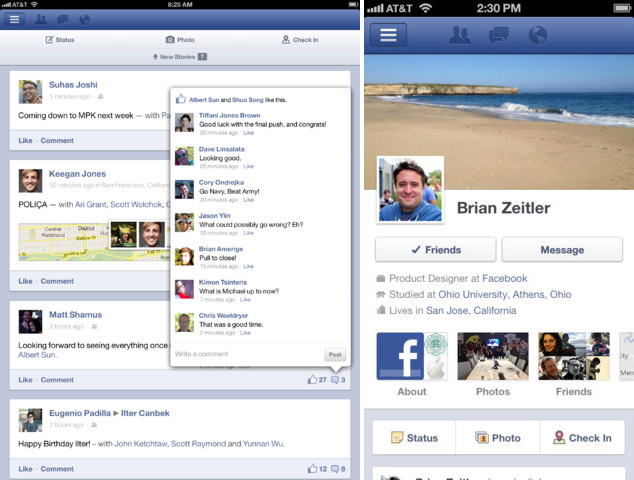Open Yunnan Wu tagged link

pos(263,444)
